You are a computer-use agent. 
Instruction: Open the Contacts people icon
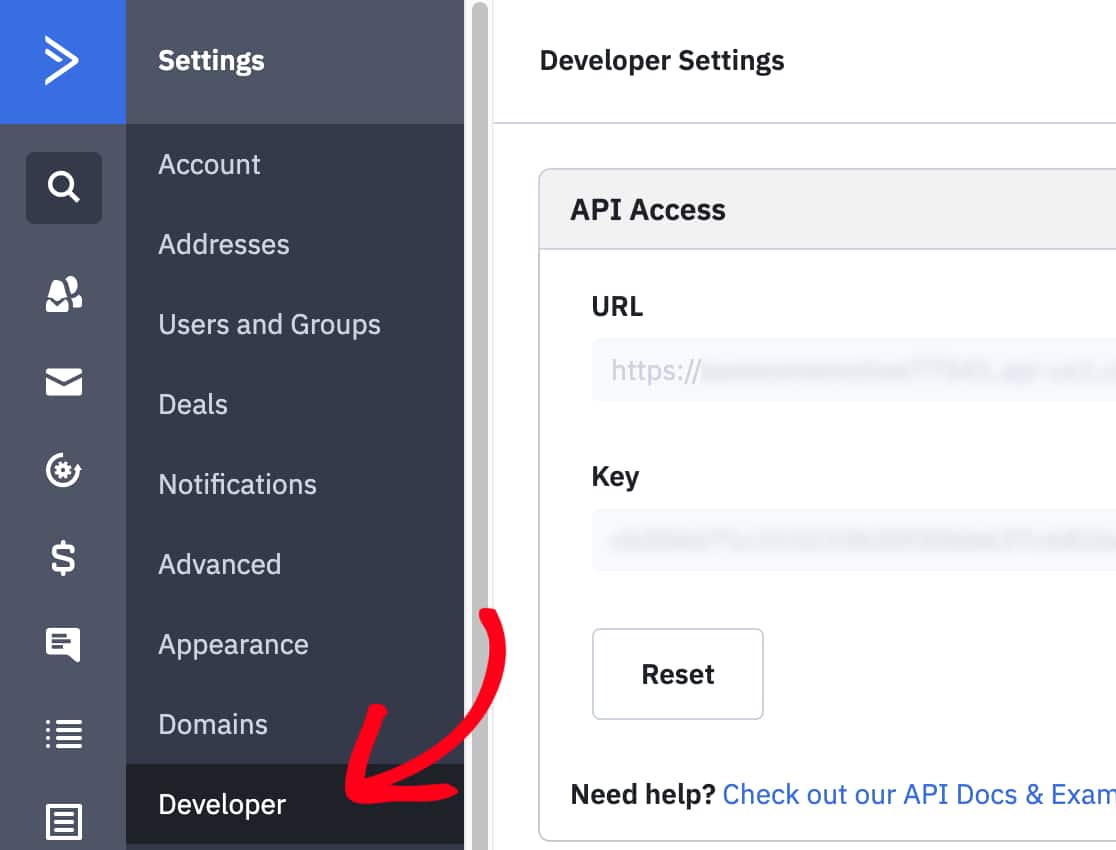tap(63, 294)
